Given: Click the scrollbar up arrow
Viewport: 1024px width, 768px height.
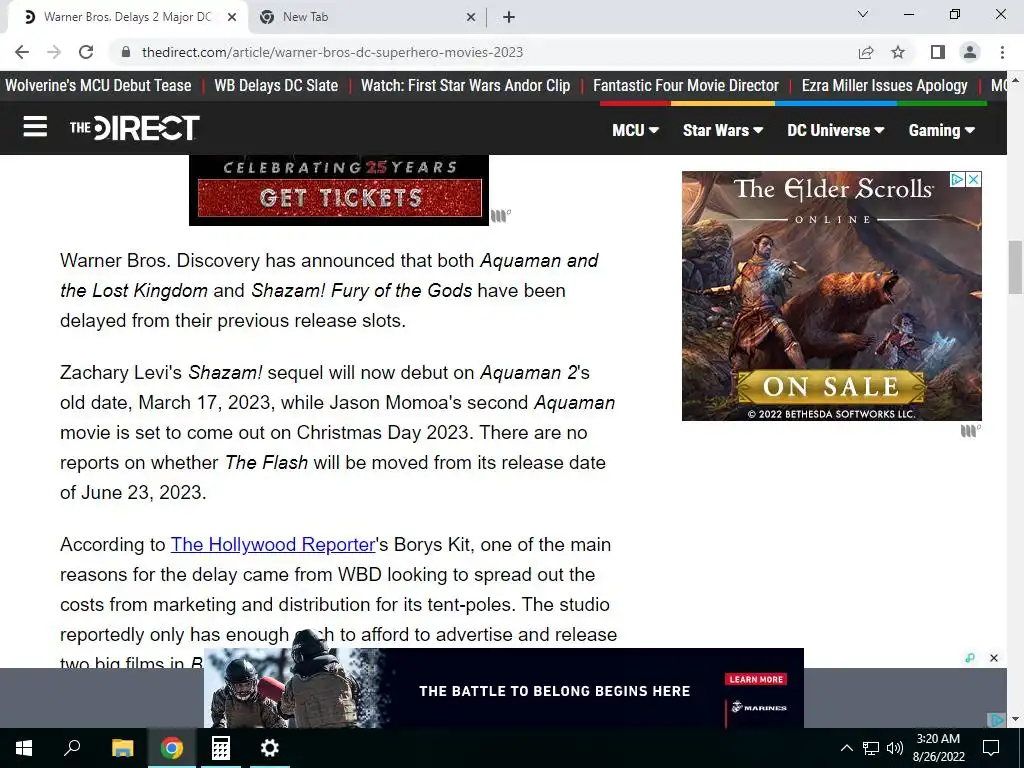Looking at the screenshot, I should point(1015,80).
